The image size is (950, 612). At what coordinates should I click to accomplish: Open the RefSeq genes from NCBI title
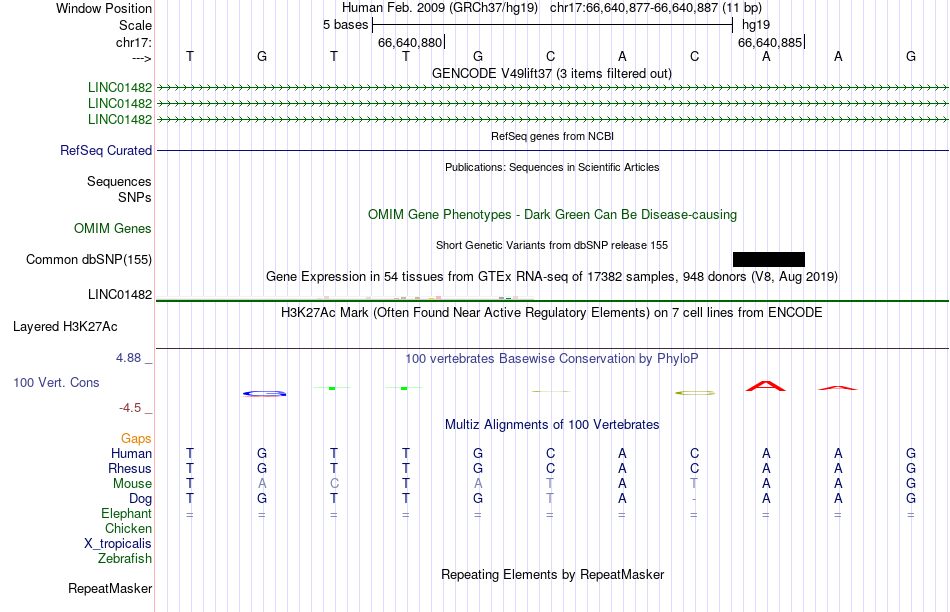tap(553, 136)
